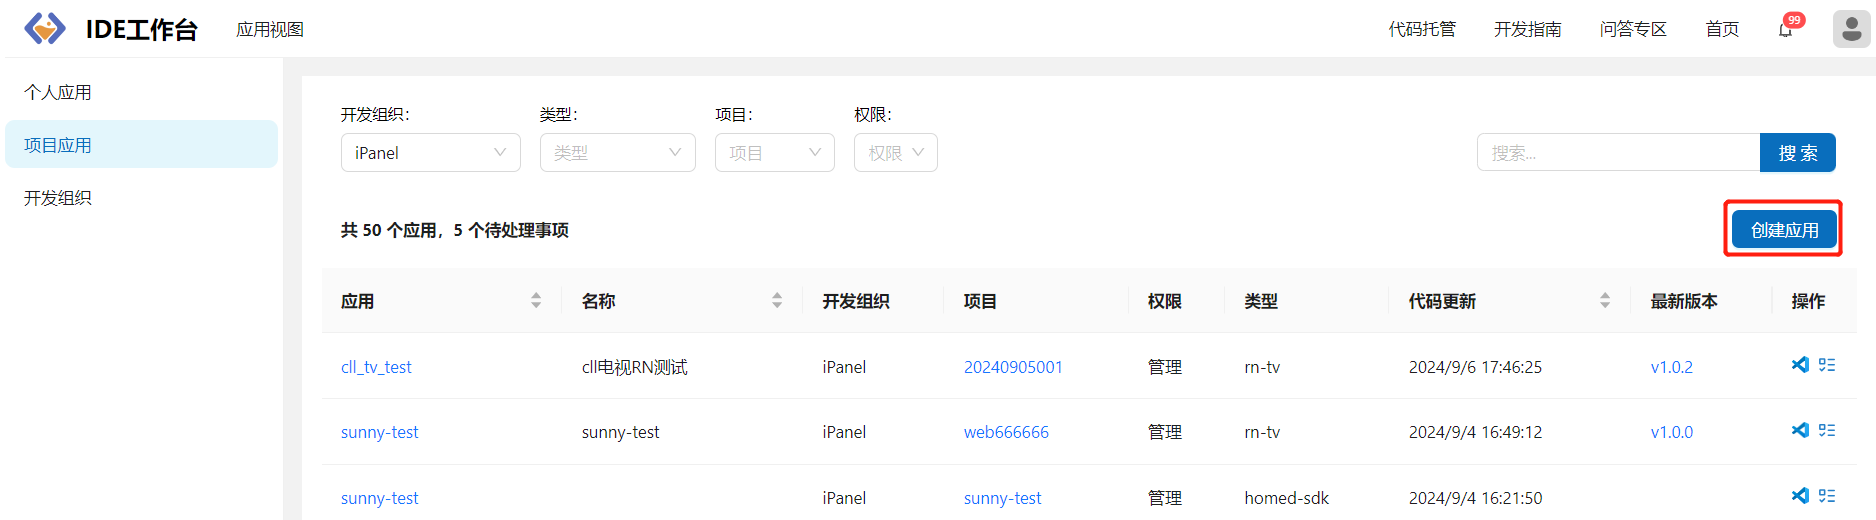Select 个人应用 in the sidebar
Screen dimensions: 1876x520
[58, 92]
